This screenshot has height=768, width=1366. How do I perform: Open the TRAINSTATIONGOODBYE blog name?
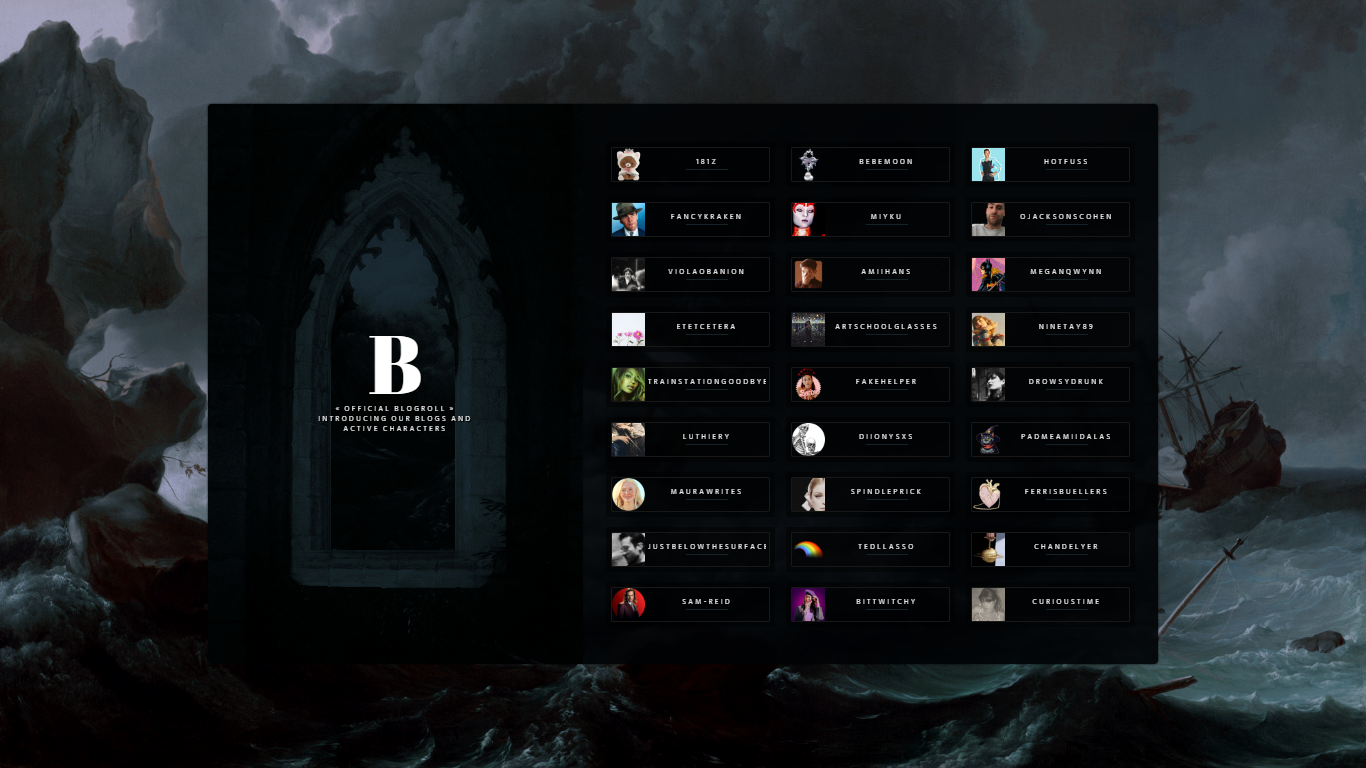point(707,382)
